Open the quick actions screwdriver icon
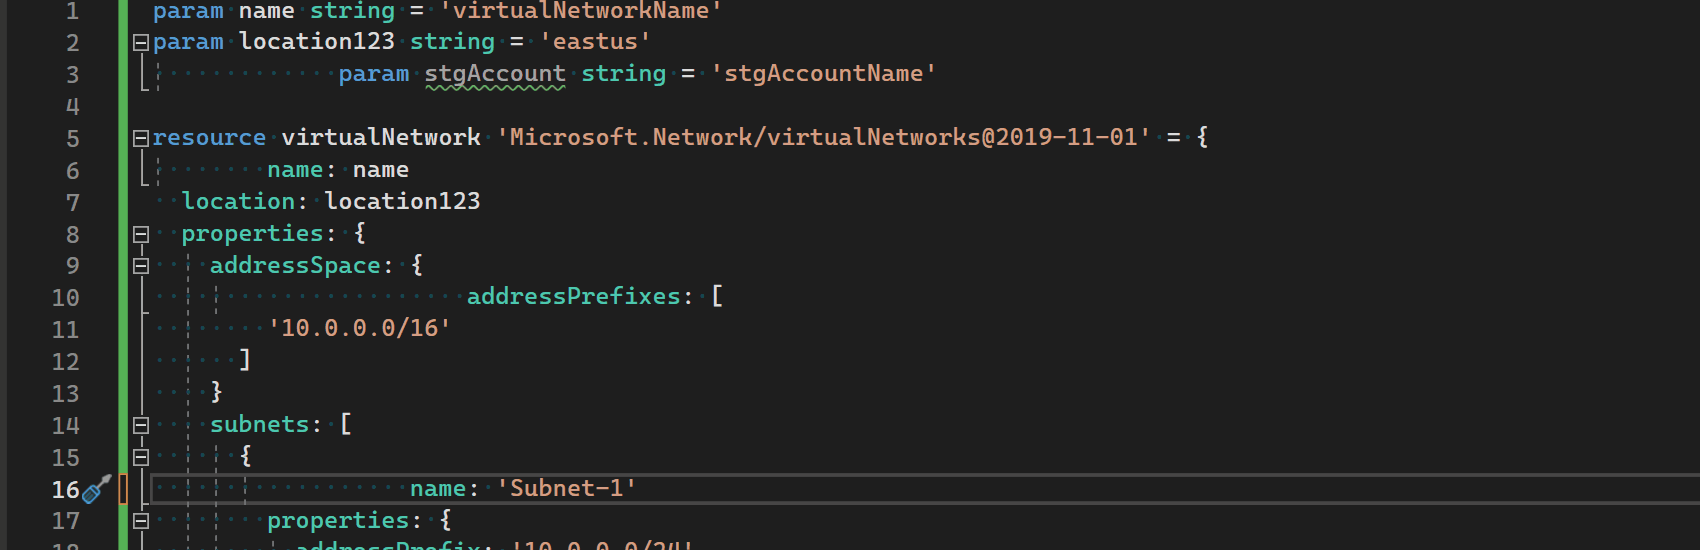The image size is (1700, 550). click(x=96, y=489)
